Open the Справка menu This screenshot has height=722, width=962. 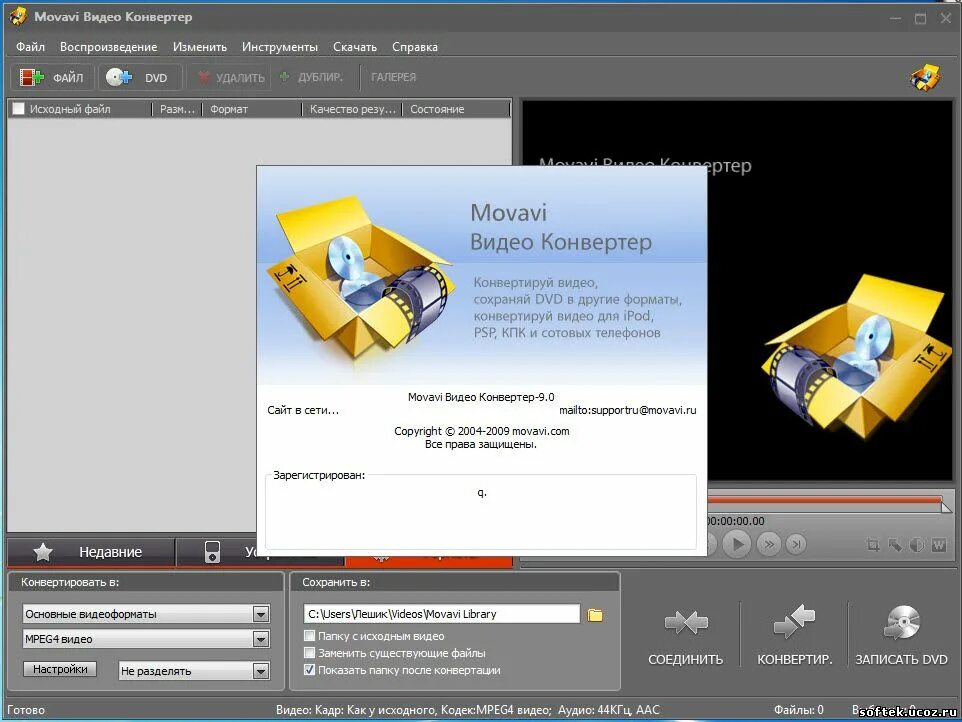pos(415,47)
